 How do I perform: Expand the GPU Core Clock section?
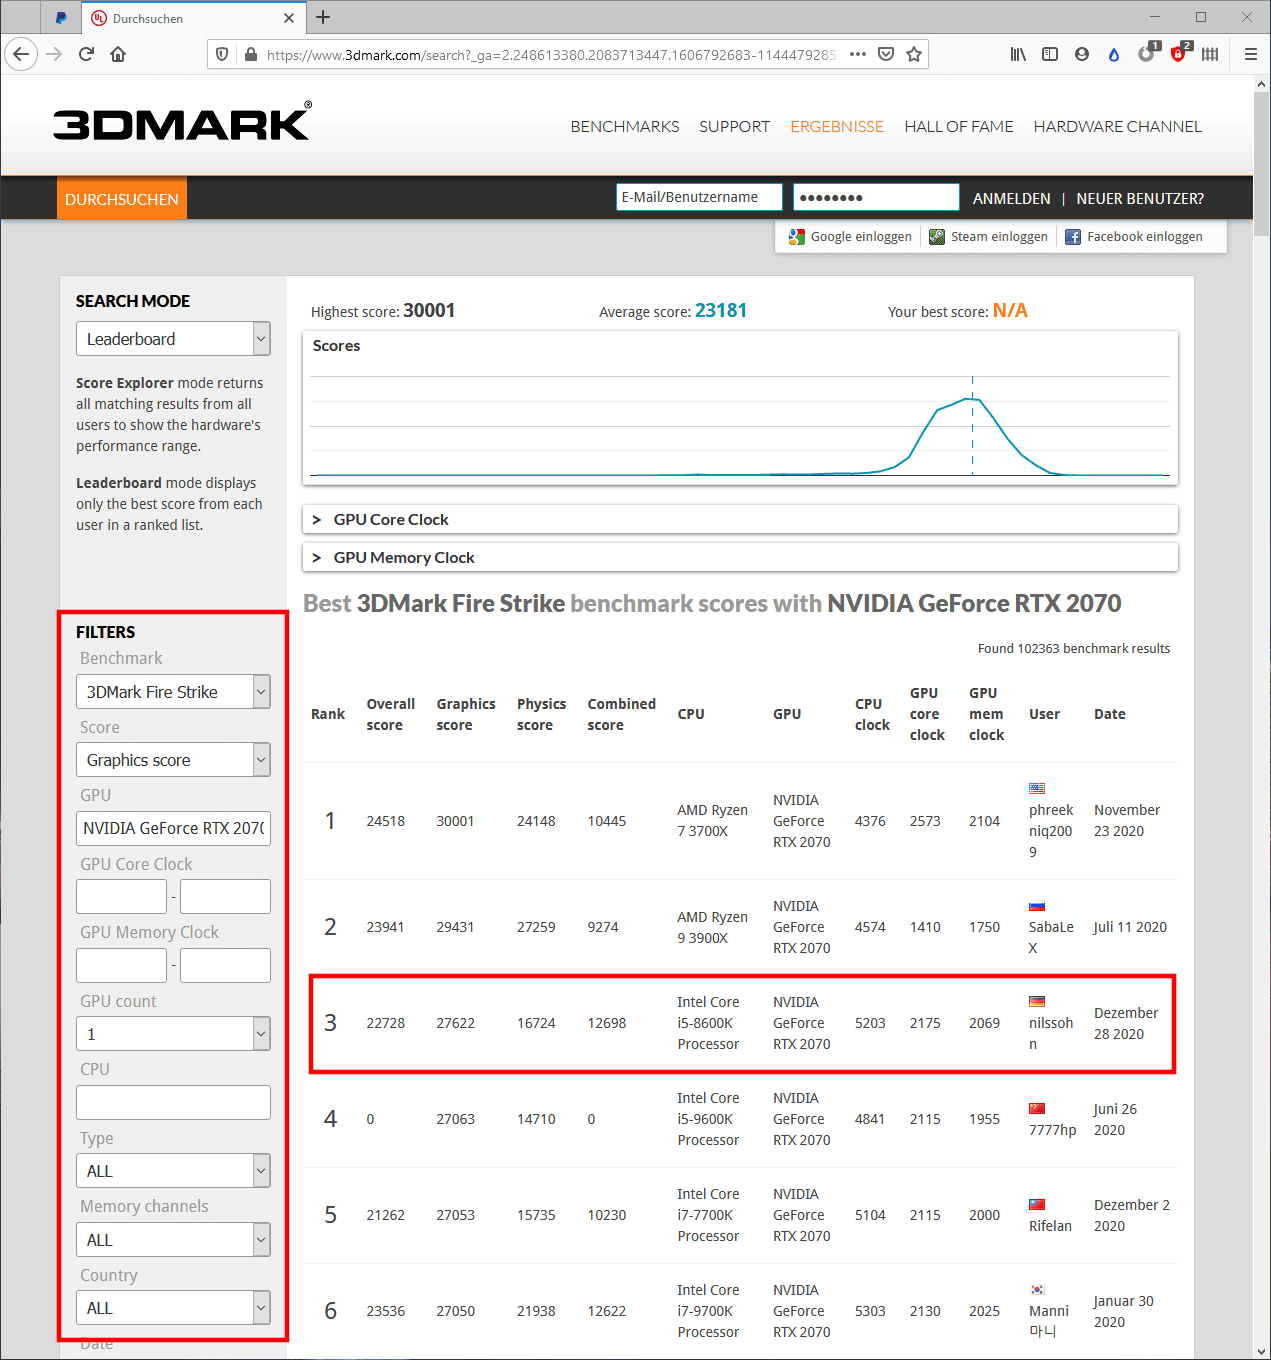740,520
